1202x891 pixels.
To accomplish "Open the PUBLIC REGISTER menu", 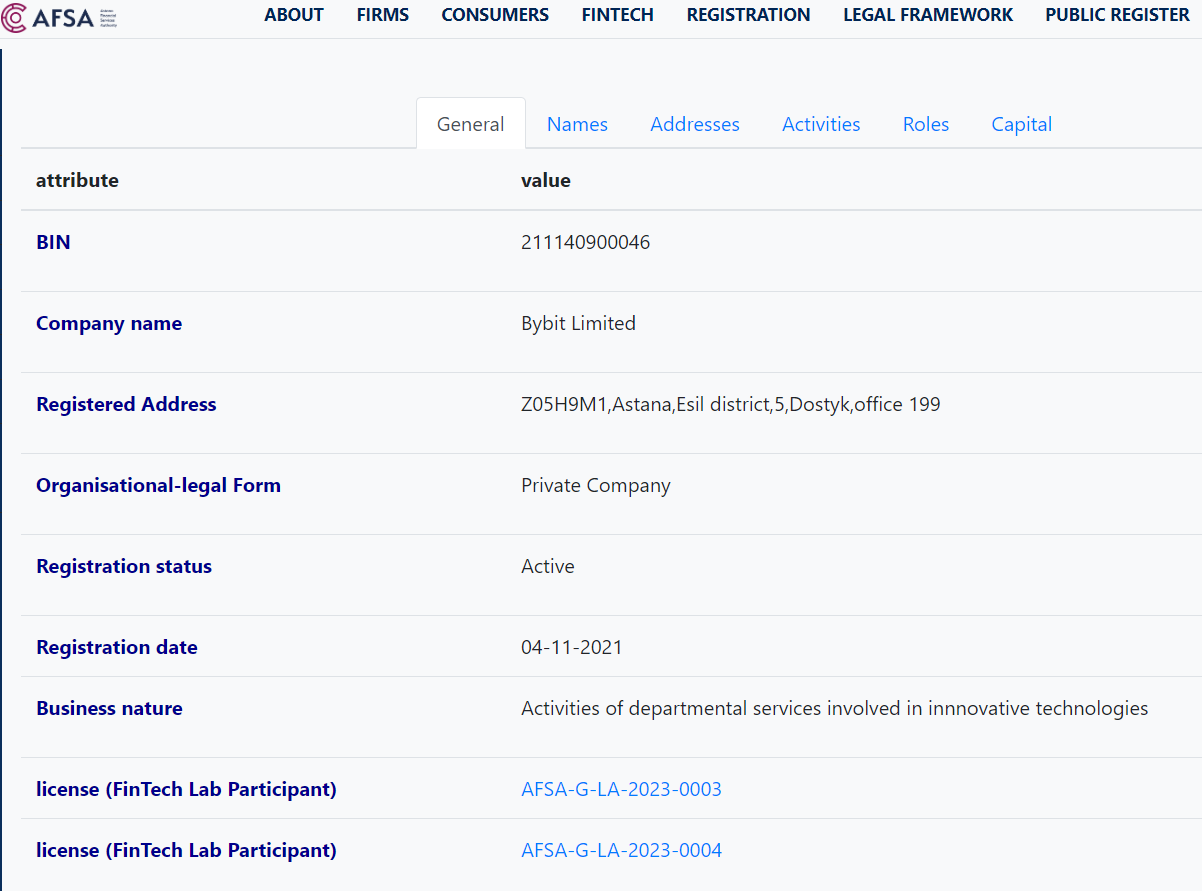I will (x=1118, y=15).
